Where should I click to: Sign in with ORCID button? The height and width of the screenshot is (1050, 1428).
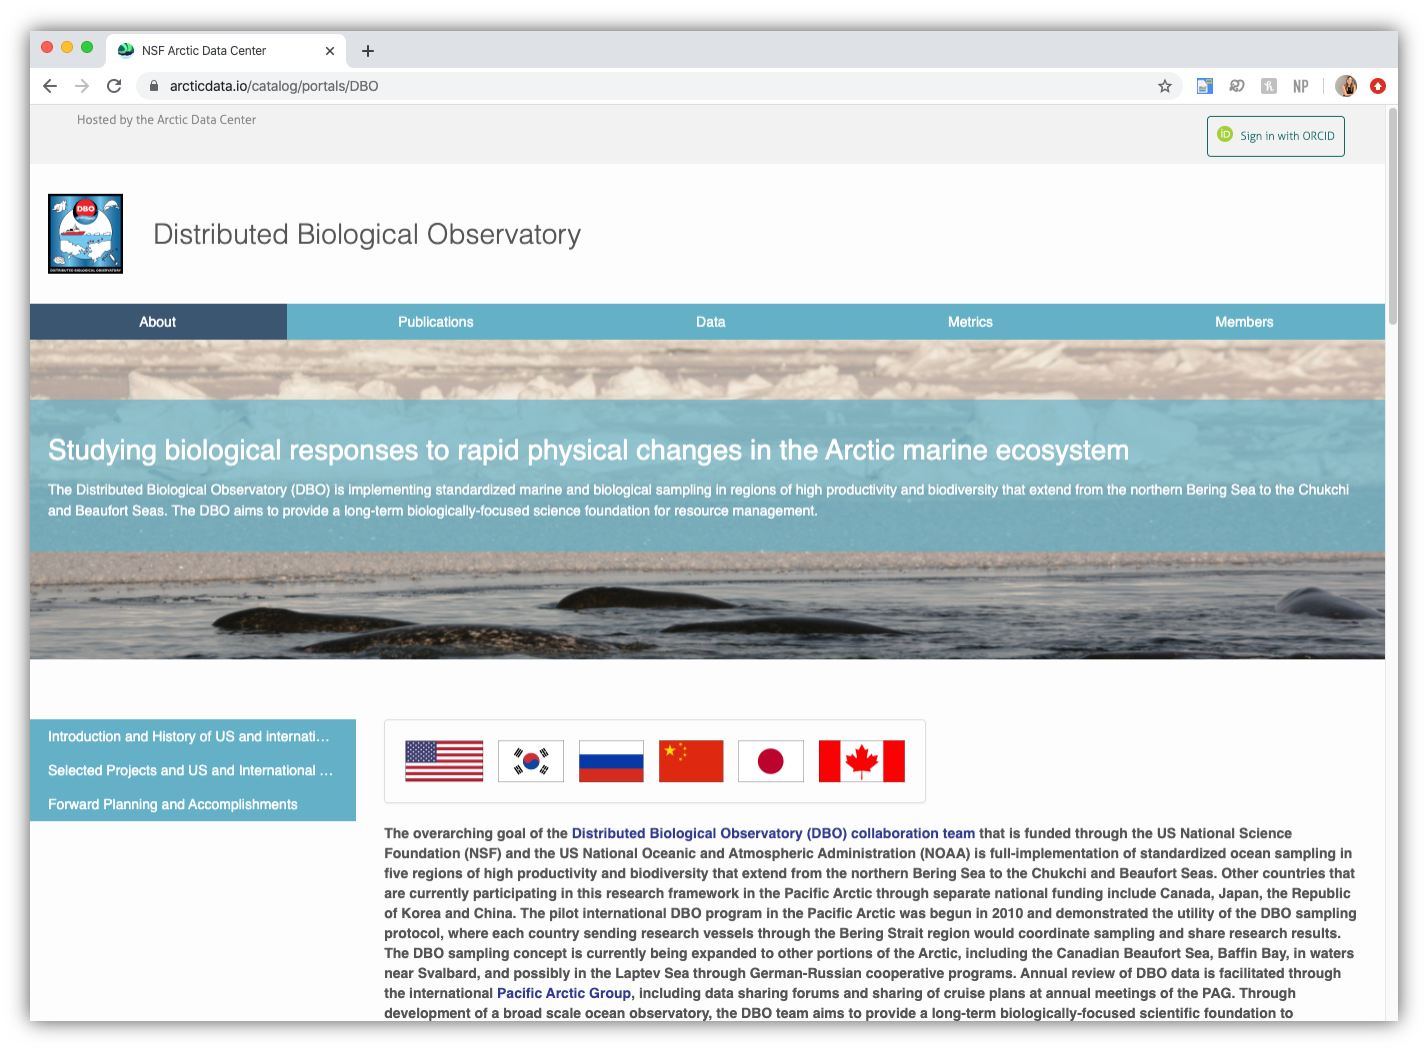click(x=1276, y=136)
